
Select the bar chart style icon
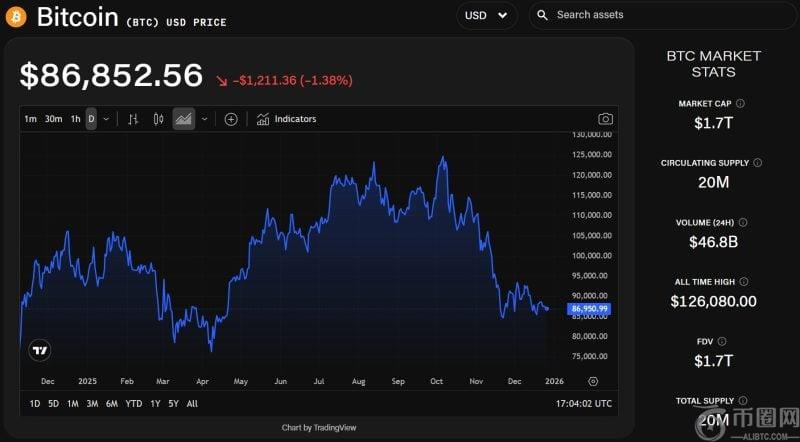tap(133, 119)
